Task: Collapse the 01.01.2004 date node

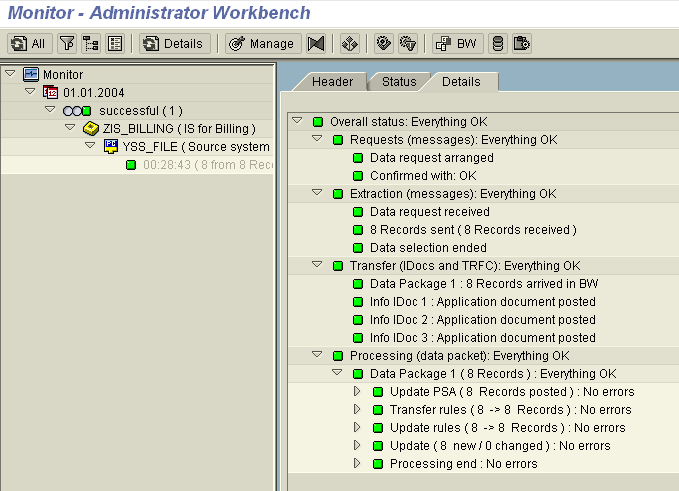Action: pyautogui.click(x=30, y=91)
